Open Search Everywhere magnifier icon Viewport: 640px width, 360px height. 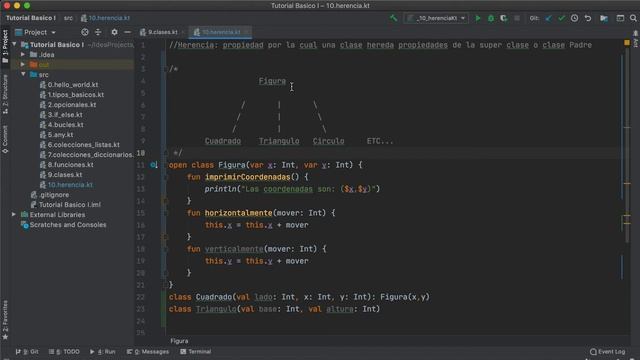pyautogui.click(x=633, y=18)
